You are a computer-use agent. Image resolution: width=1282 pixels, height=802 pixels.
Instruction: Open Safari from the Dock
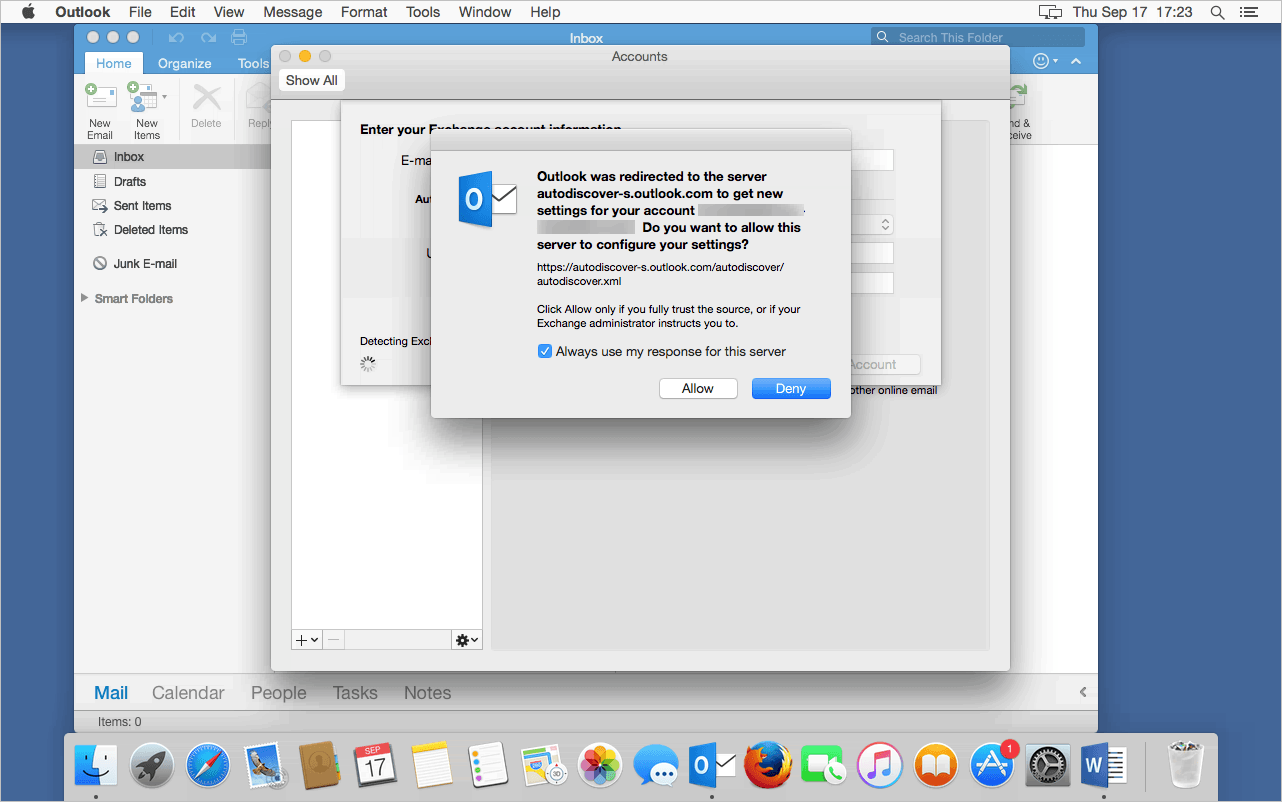pyautogui.click(x=208, y=766)
